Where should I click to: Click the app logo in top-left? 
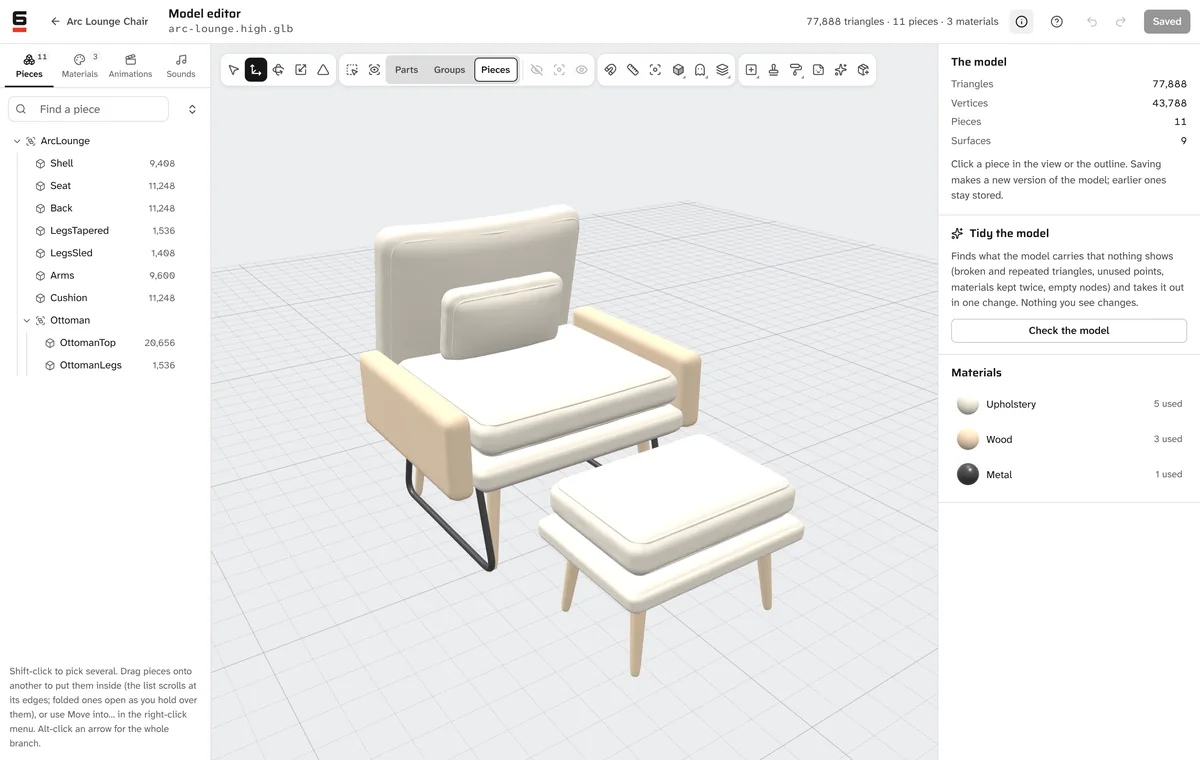20,21
